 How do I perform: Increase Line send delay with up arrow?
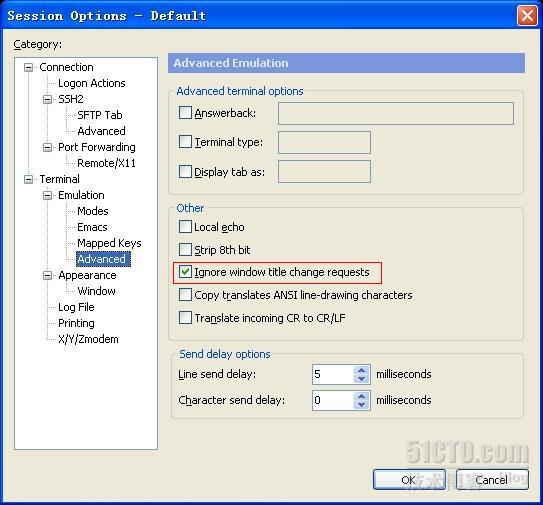click(362, 370)
